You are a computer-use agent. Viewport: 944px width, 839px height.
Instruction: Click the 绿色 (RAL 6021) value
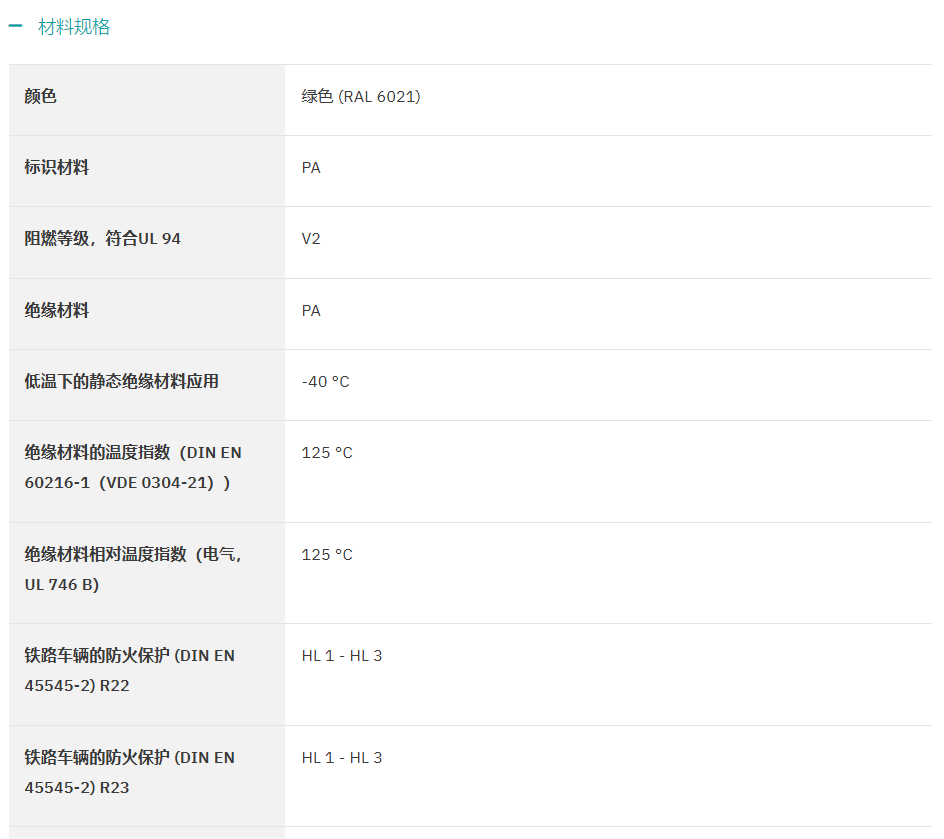coord(361,96)
